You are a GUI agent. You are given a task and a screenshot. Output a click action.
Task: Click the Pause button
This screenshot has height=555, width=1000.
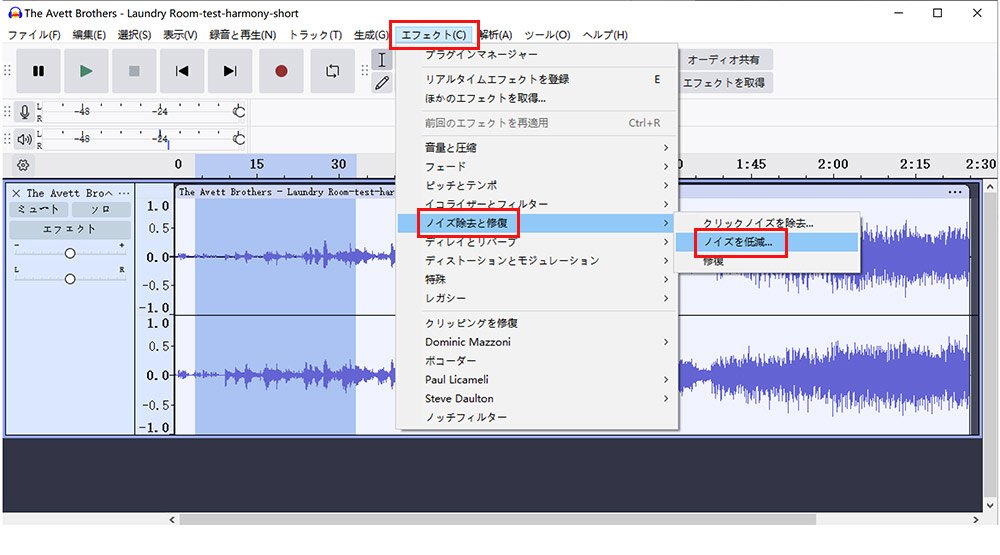click(x=38, y=71)
